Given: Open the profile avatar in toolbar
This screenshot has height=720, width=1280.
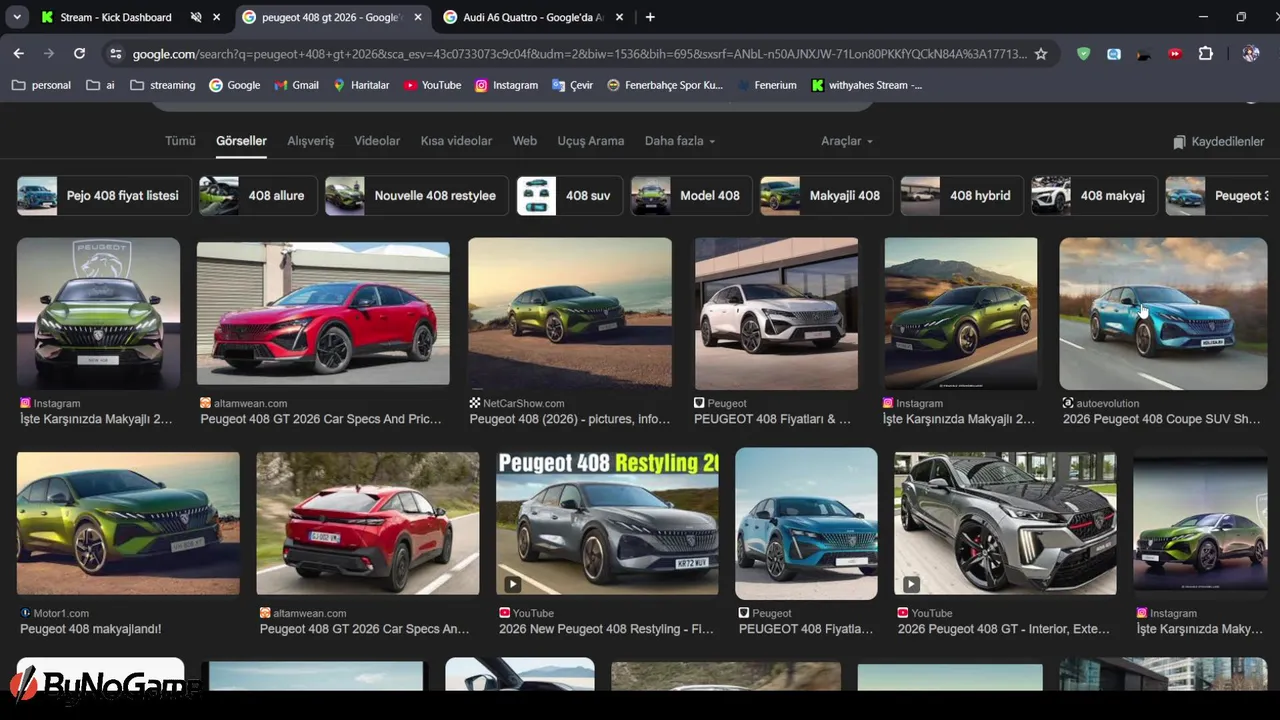Looking at the screenshot, I should (1250, 54).
